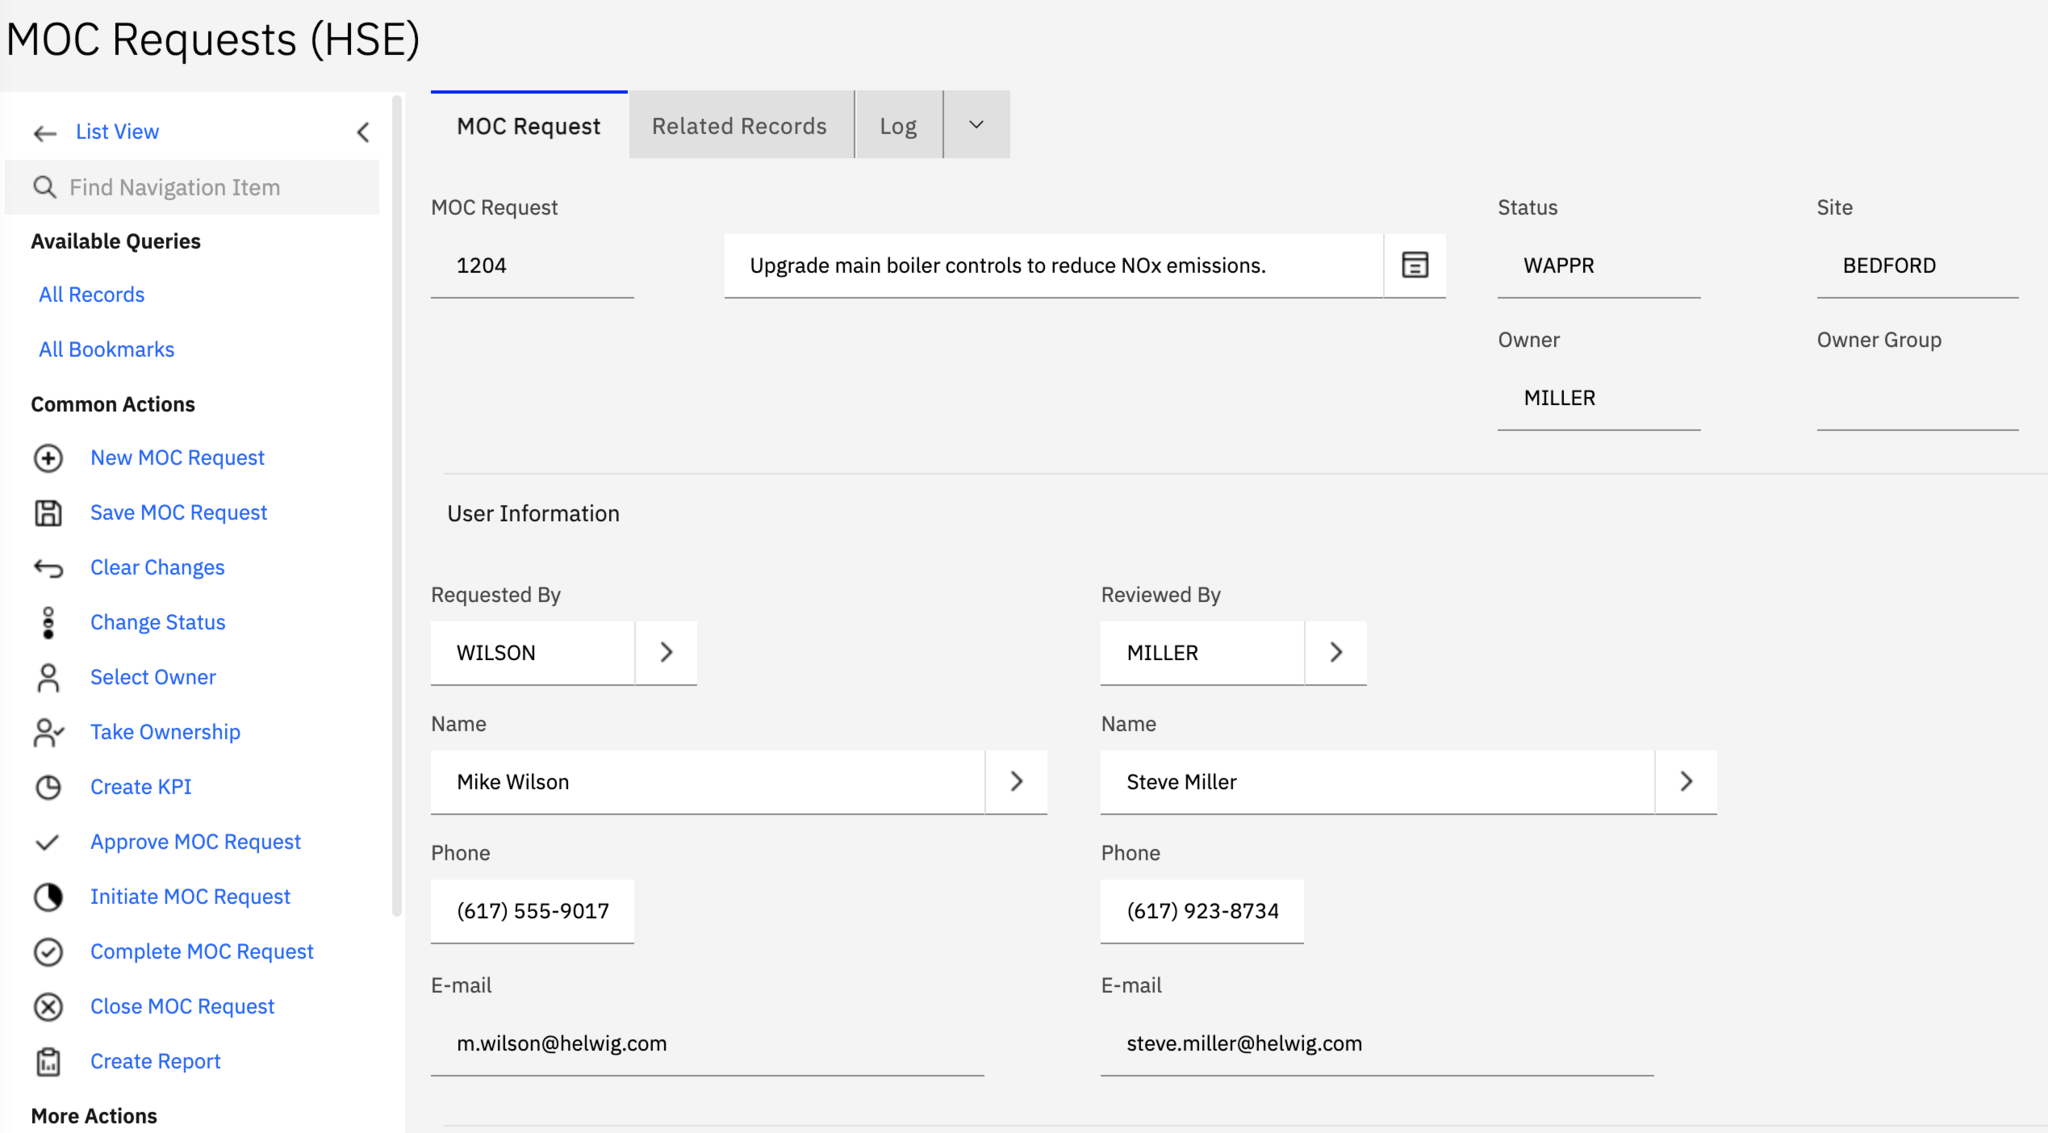
Task: Click the Requested By field WILSON
Action: coord(532,652)
